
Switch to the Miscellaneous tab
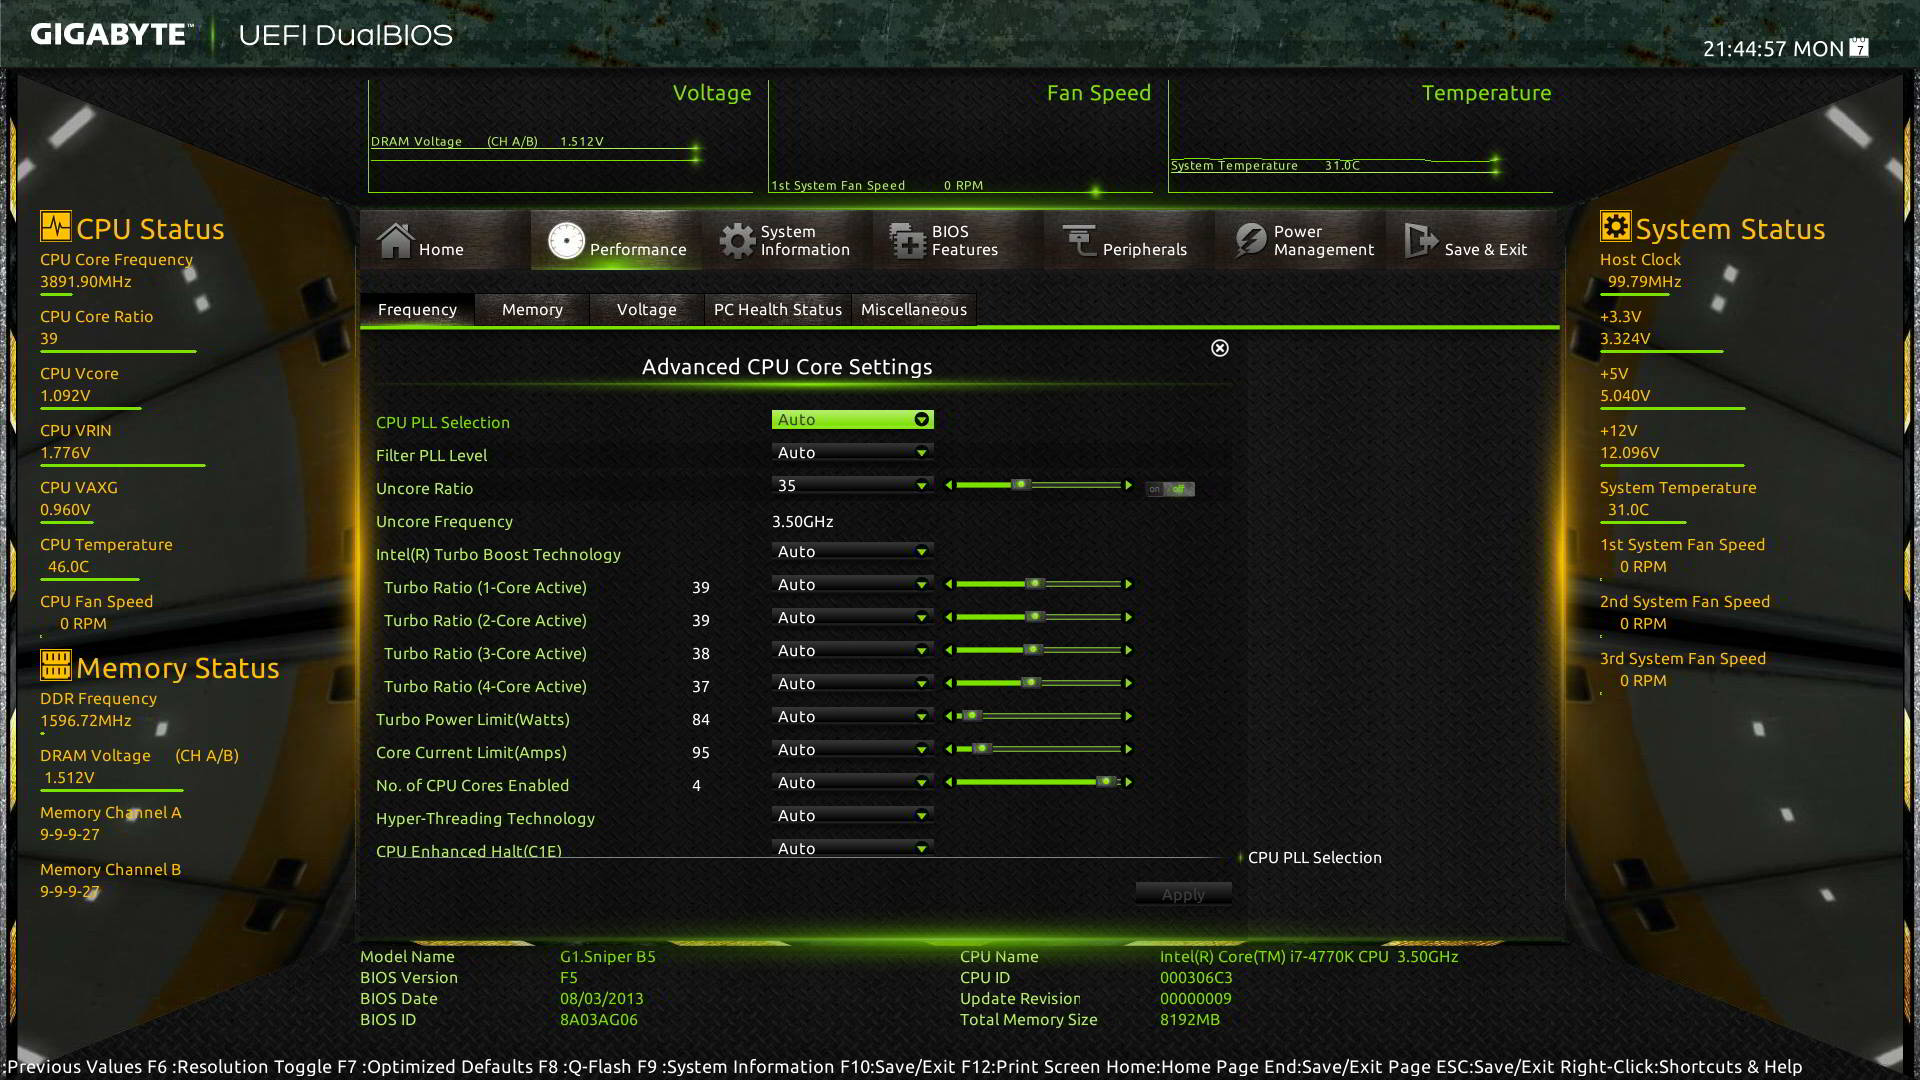tap(914, 309)
